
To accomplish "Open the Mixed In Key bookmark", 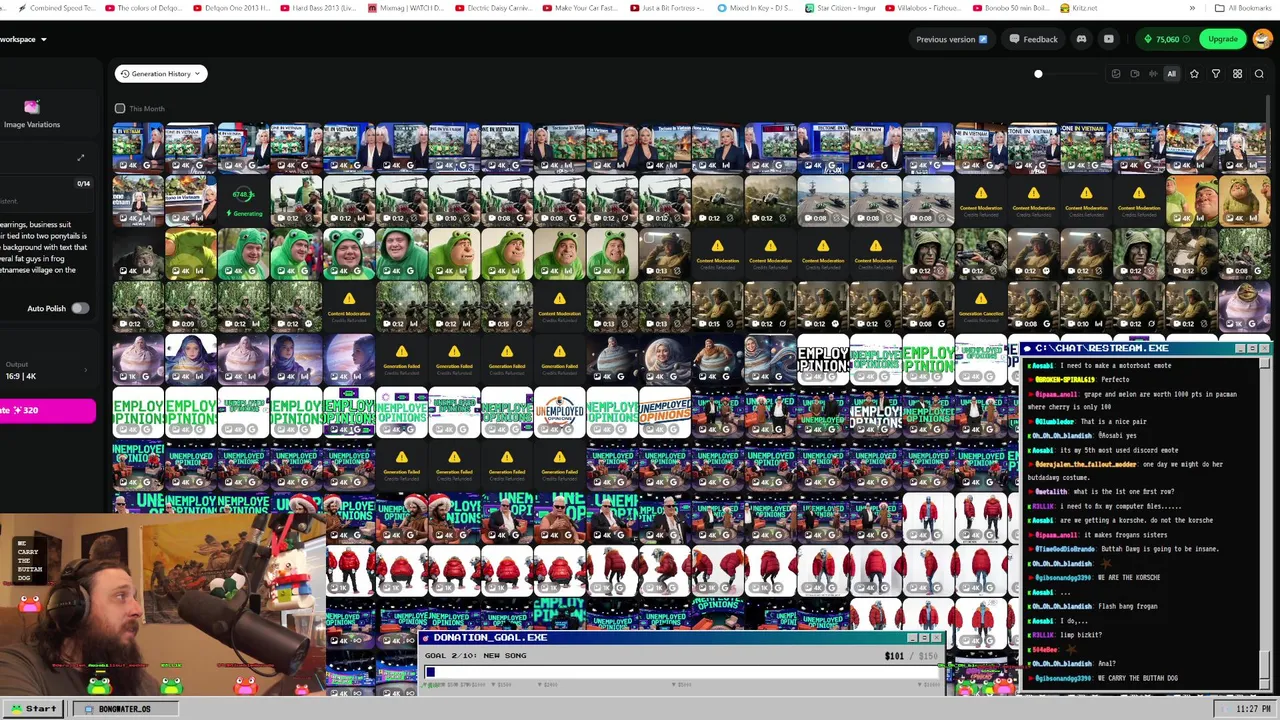I will pyautogui.click(x=756, y=8).
